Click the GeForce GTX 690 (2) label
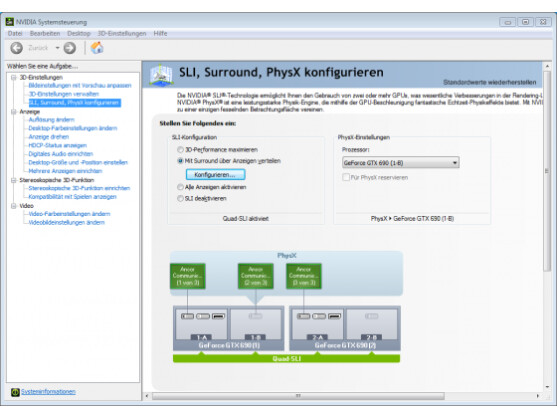The image size is (557, 418). coord(345,345)
